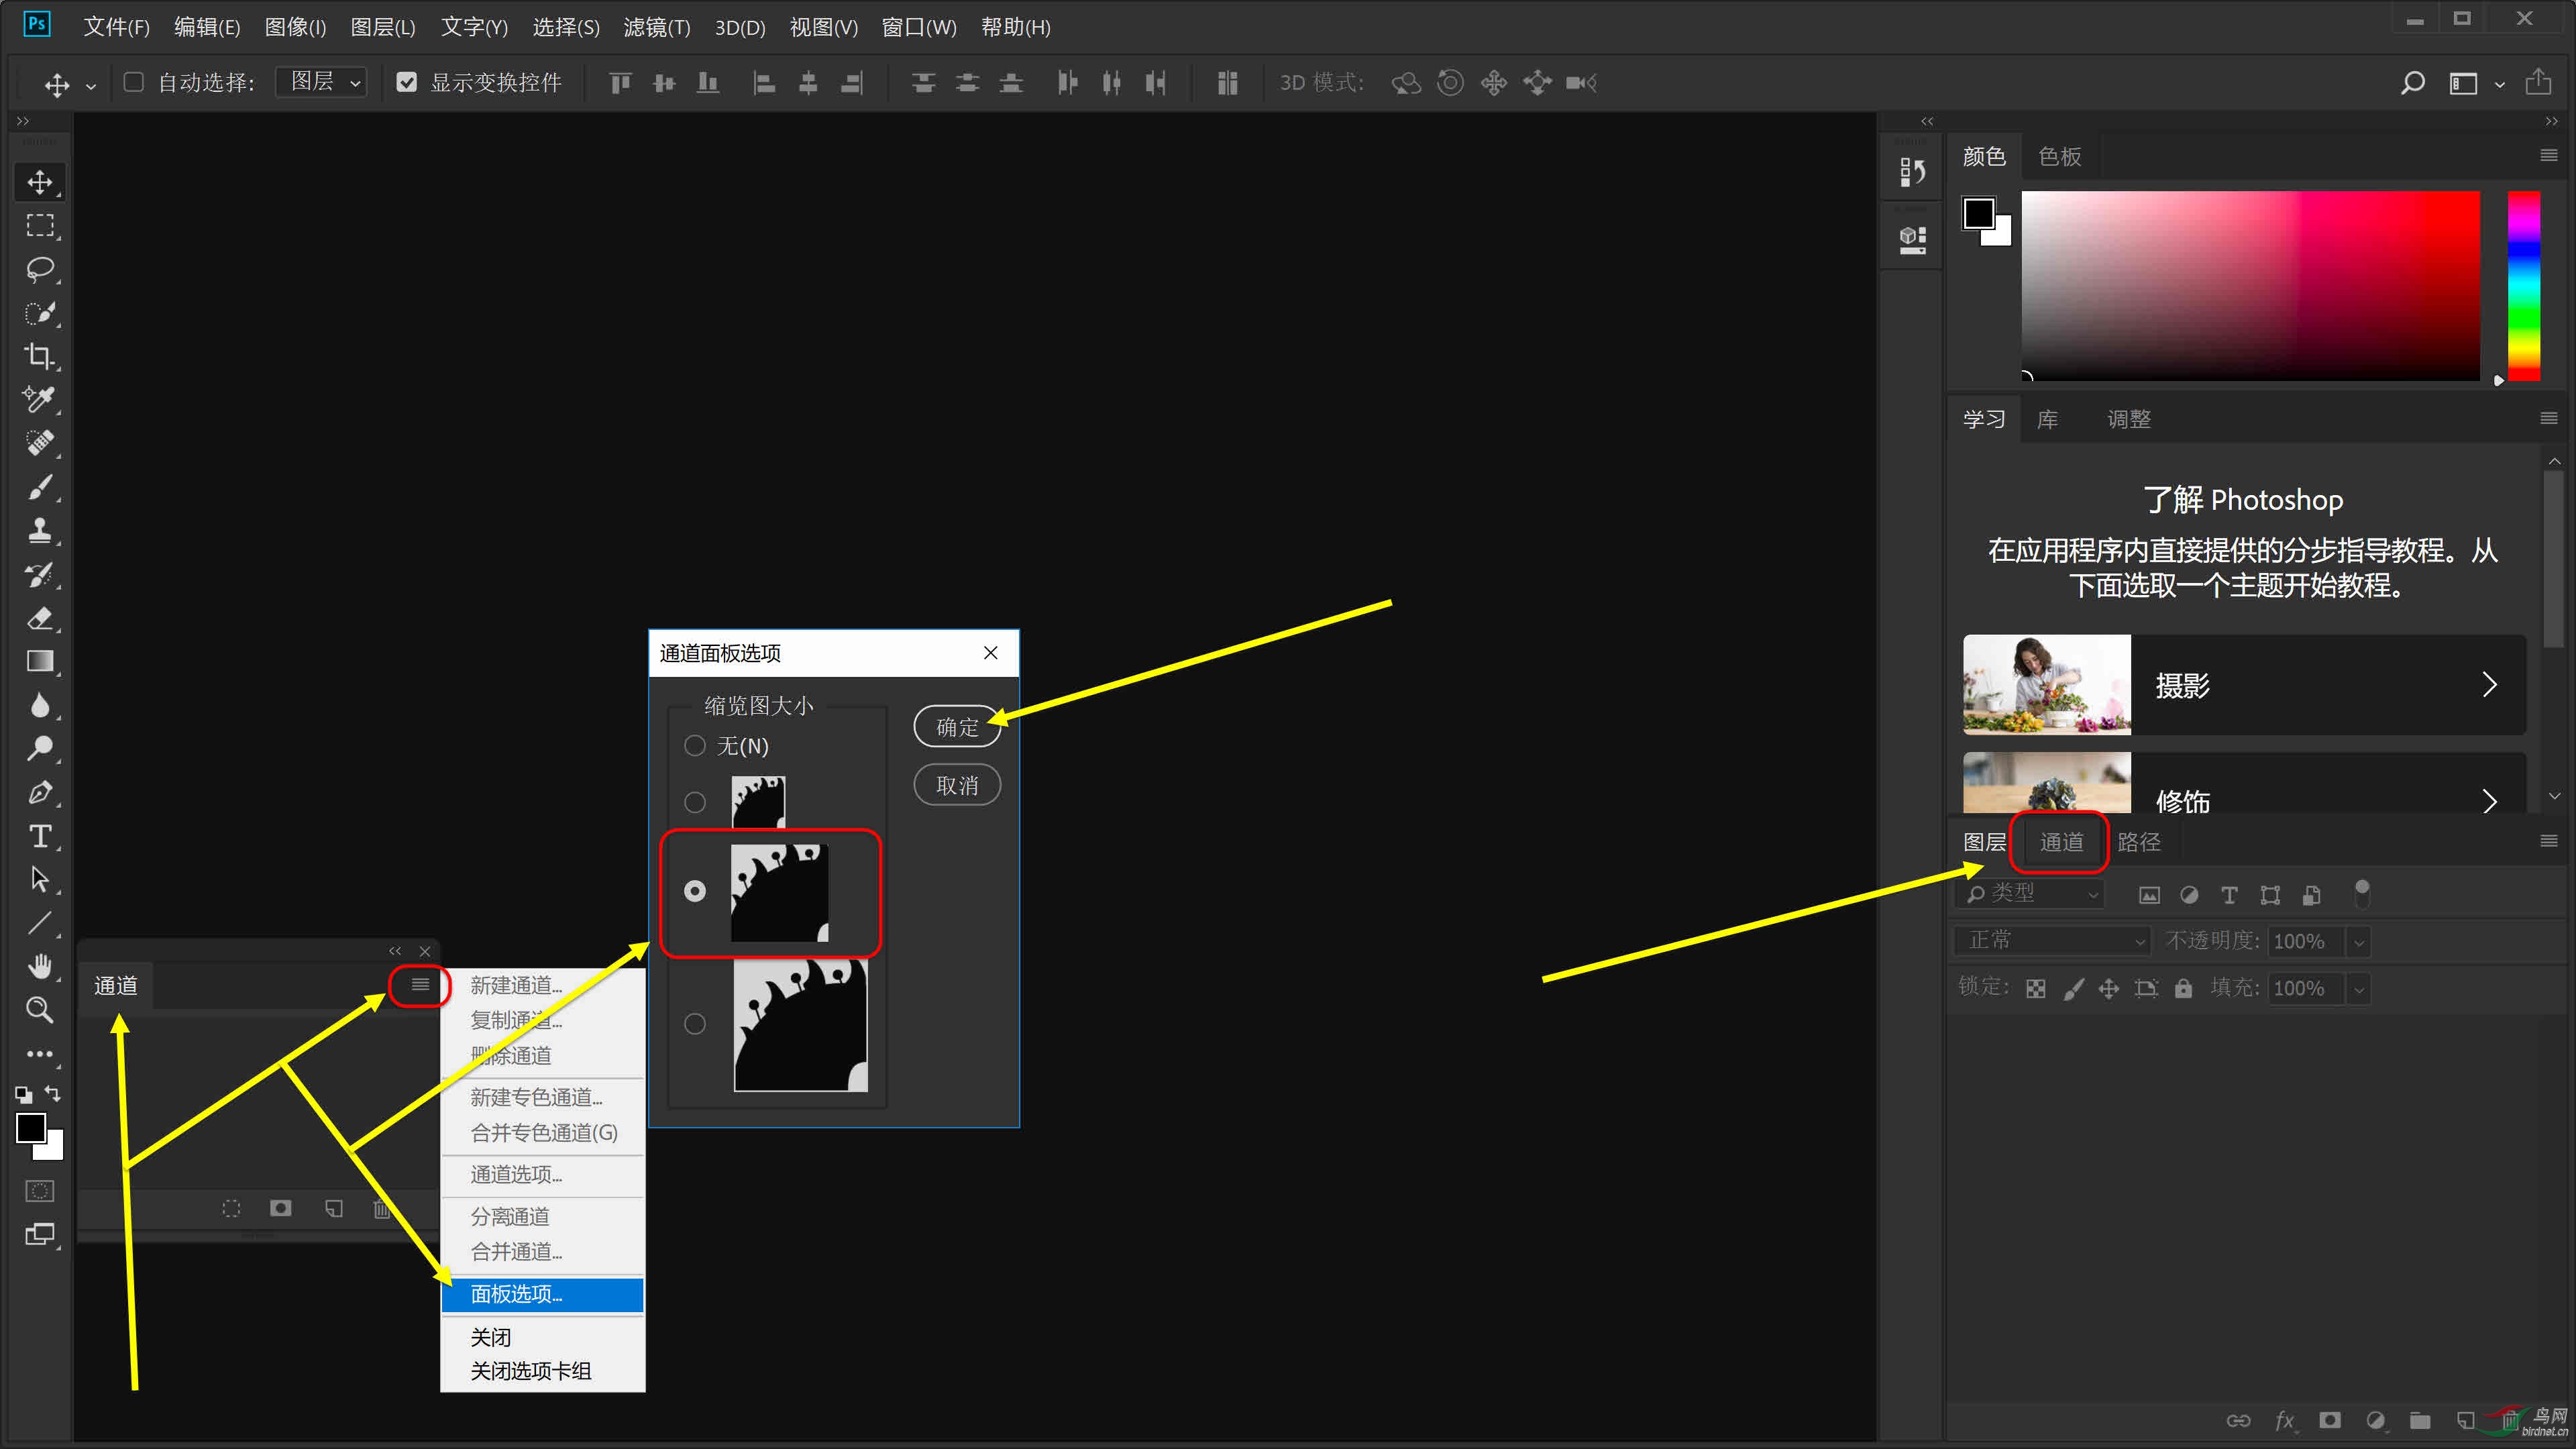Pick the Horizontal Type tool
Viewport: 2576px width, 1449px height.
tap(39, 836)
